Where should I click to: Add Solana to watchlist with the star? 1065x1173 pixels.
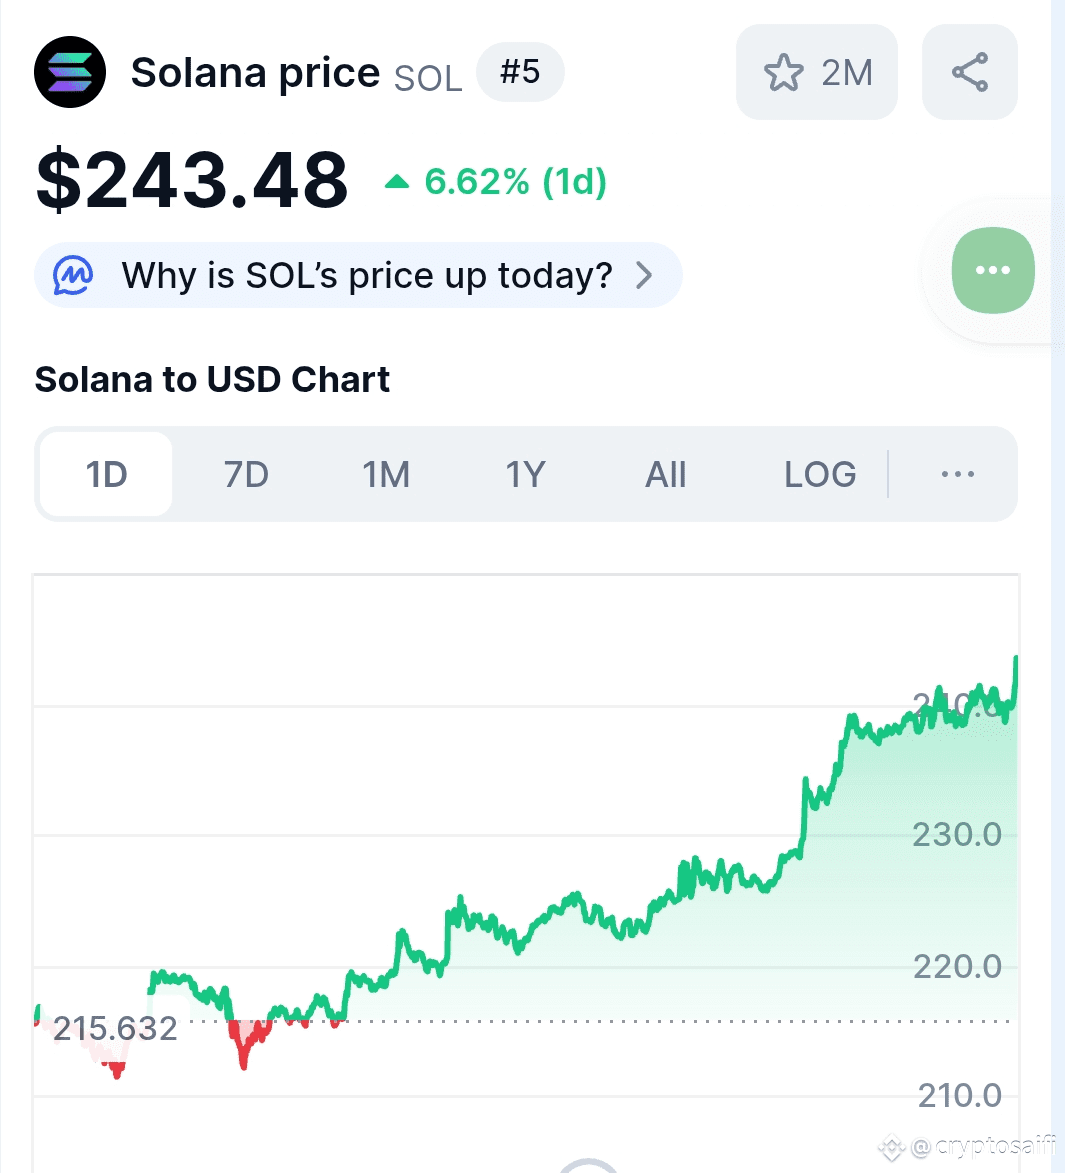tap(784, 73)
